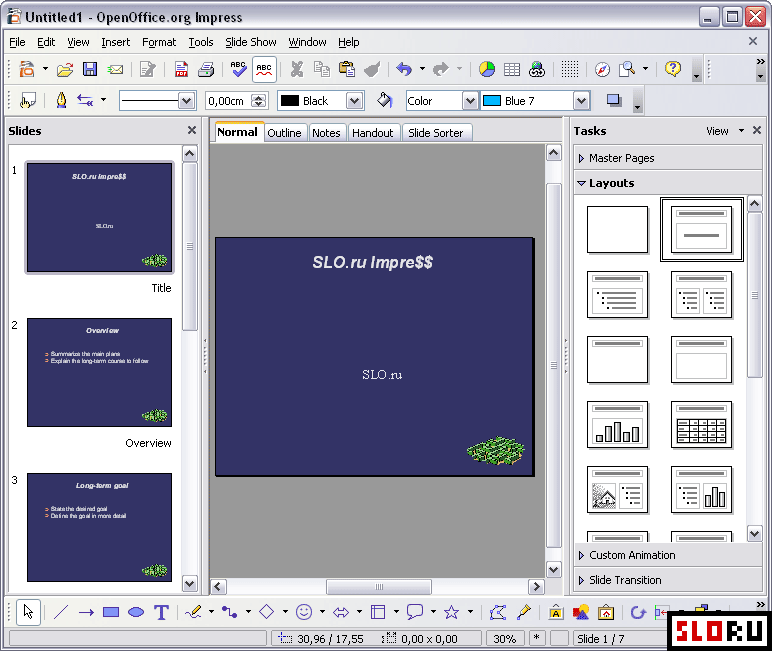Viewport: 772px width, 651px height.
Task: Click the Hyperlink icon
Action: (537, 69)
